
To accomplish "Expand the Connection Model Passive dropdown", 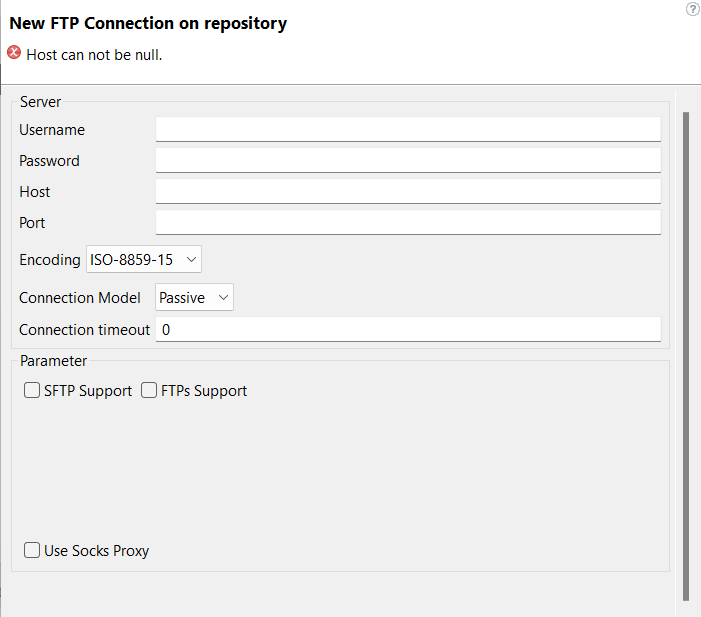I will [194, 297].
